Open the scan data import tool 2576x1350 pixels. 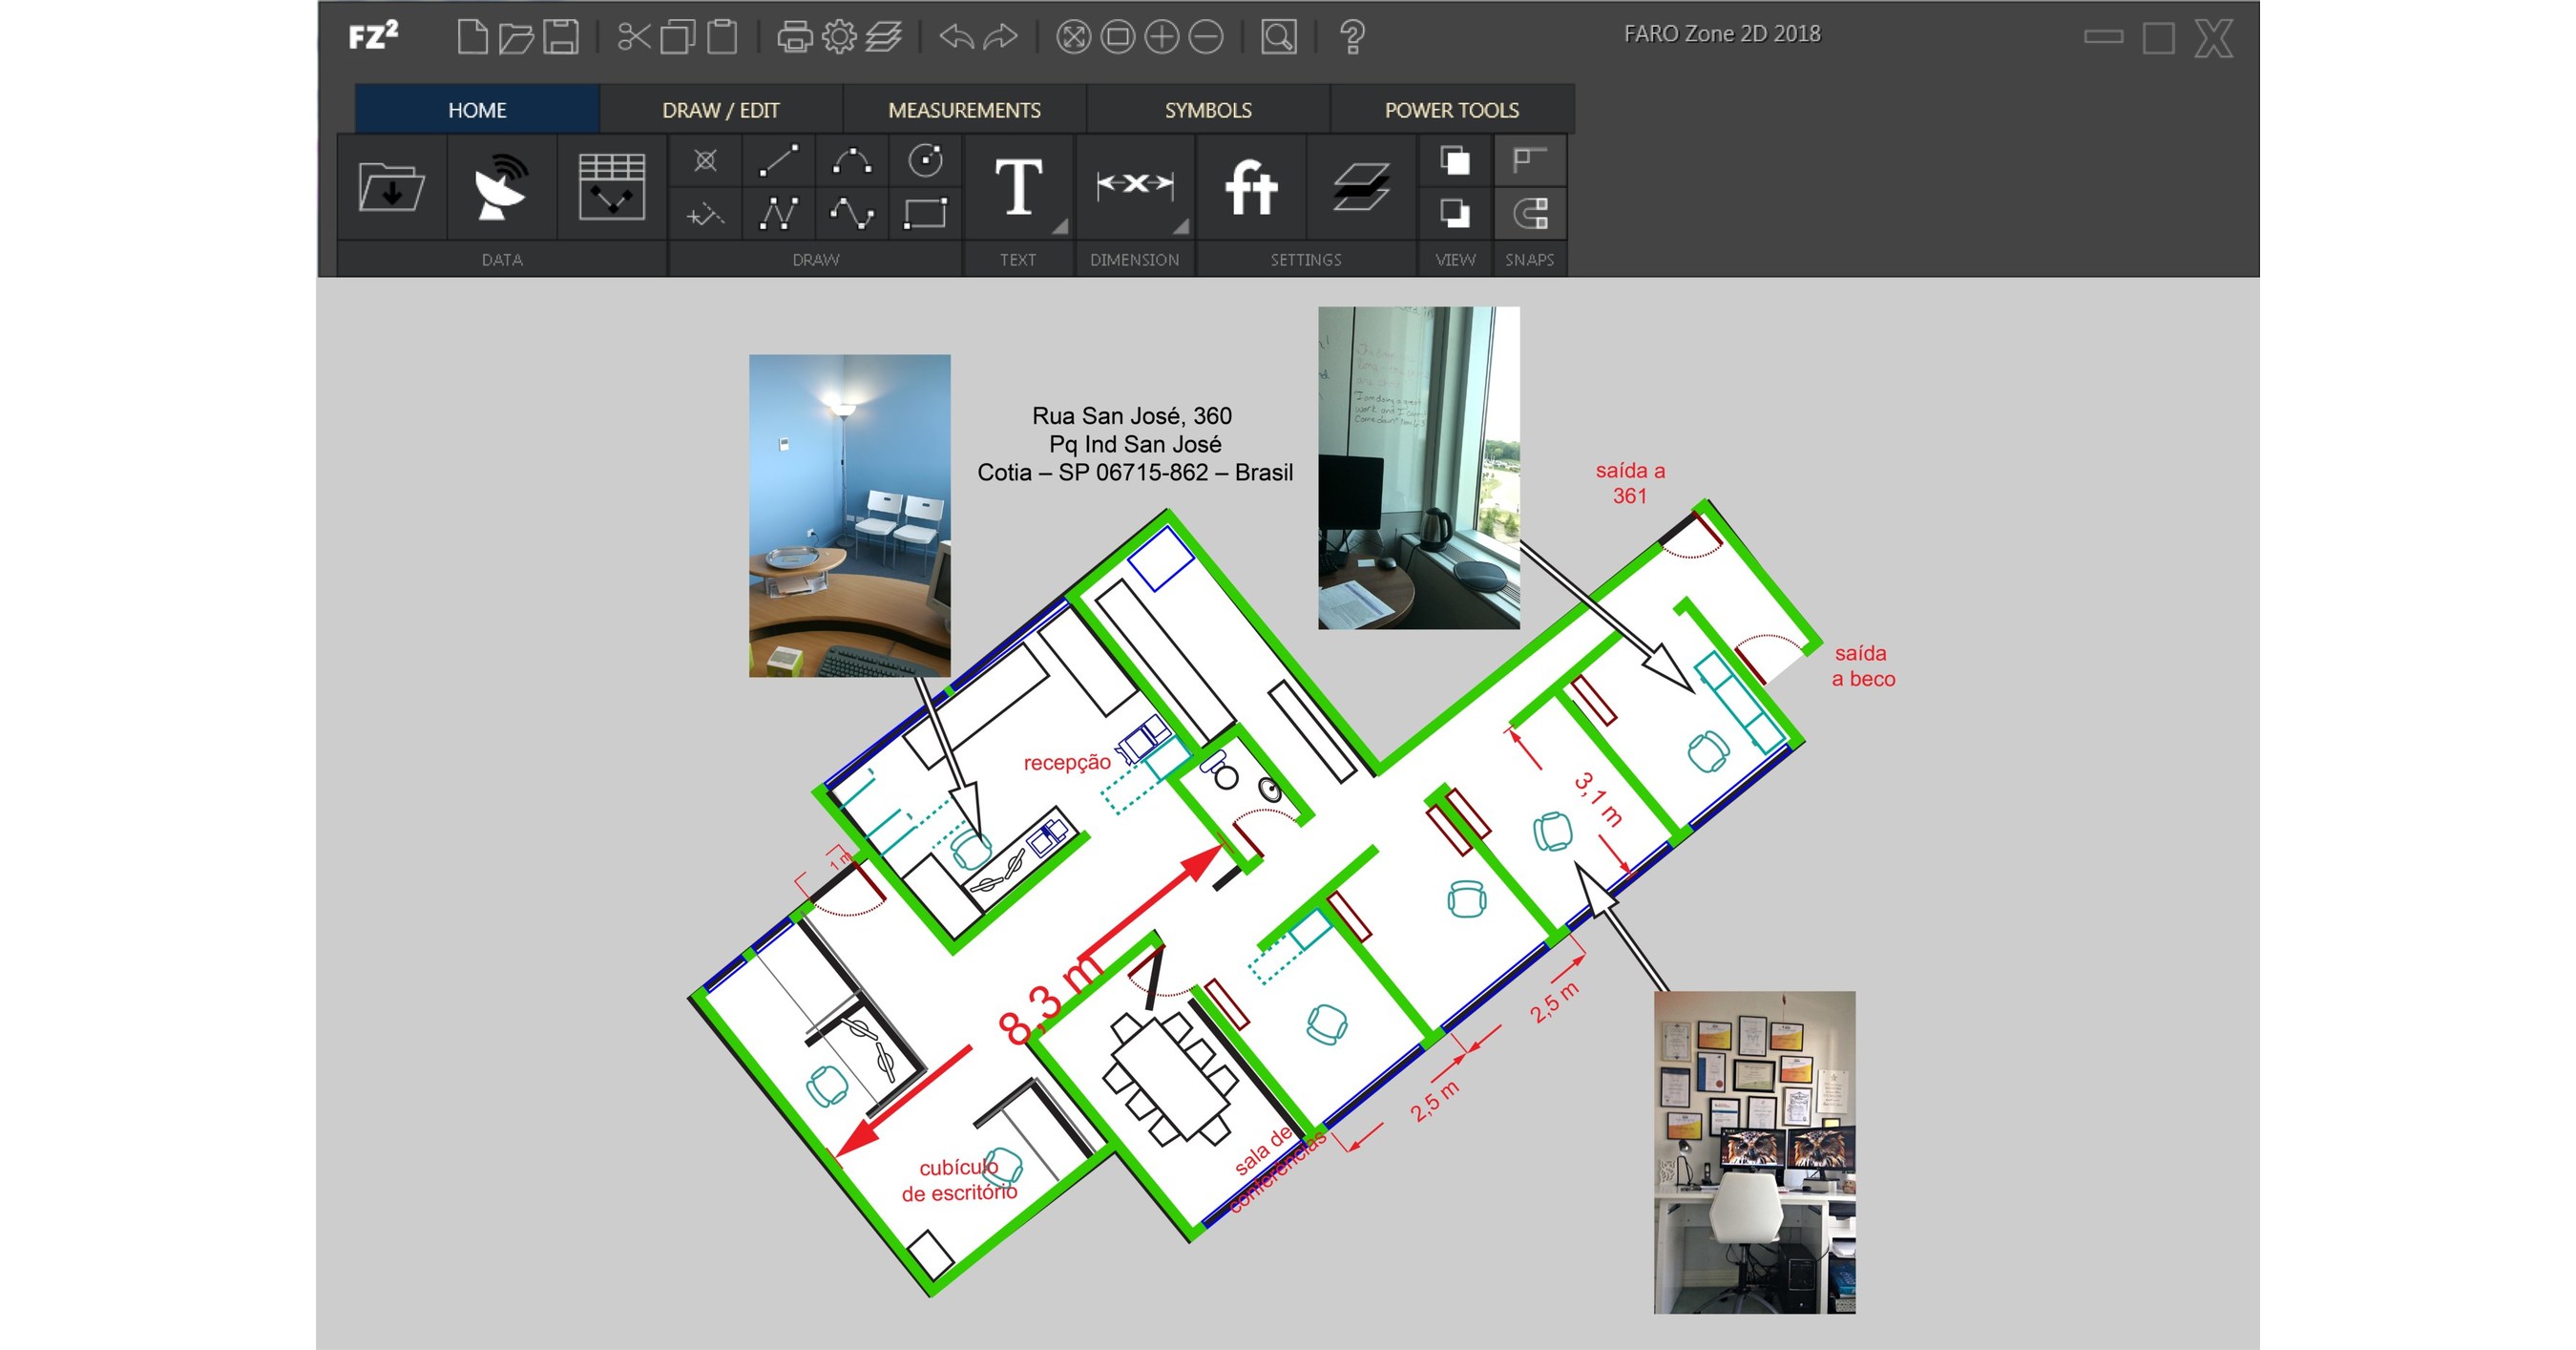pos(500,190)
